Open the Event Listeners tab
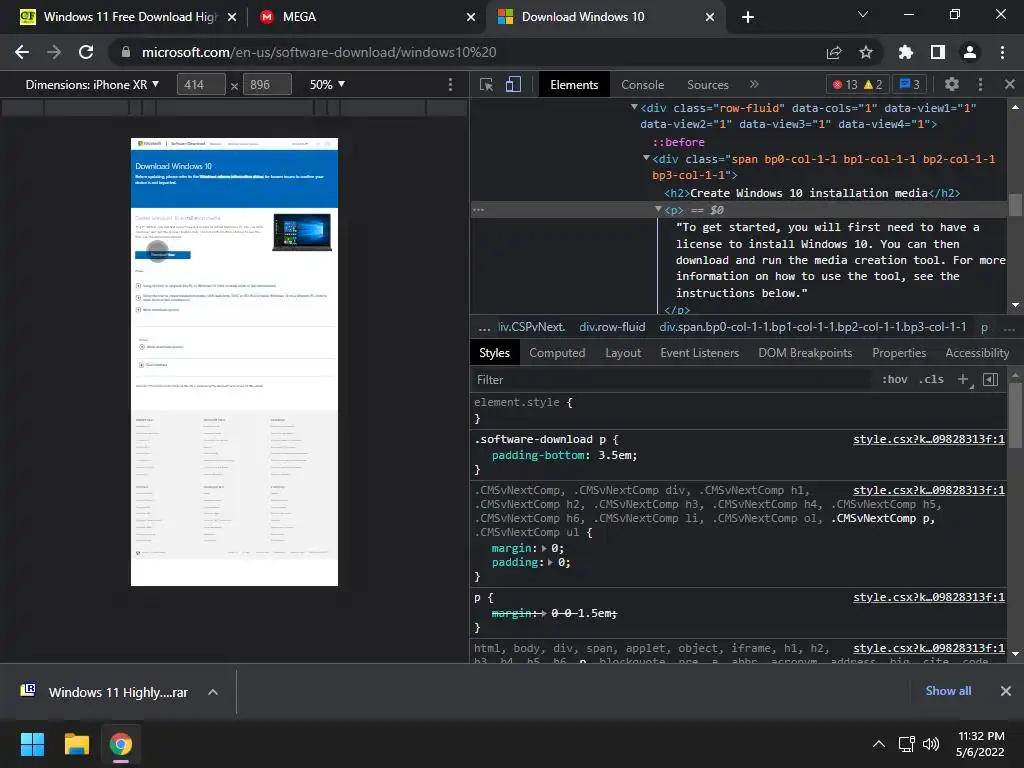Viewport: 1024px width, 768px height. coord(699,353)
